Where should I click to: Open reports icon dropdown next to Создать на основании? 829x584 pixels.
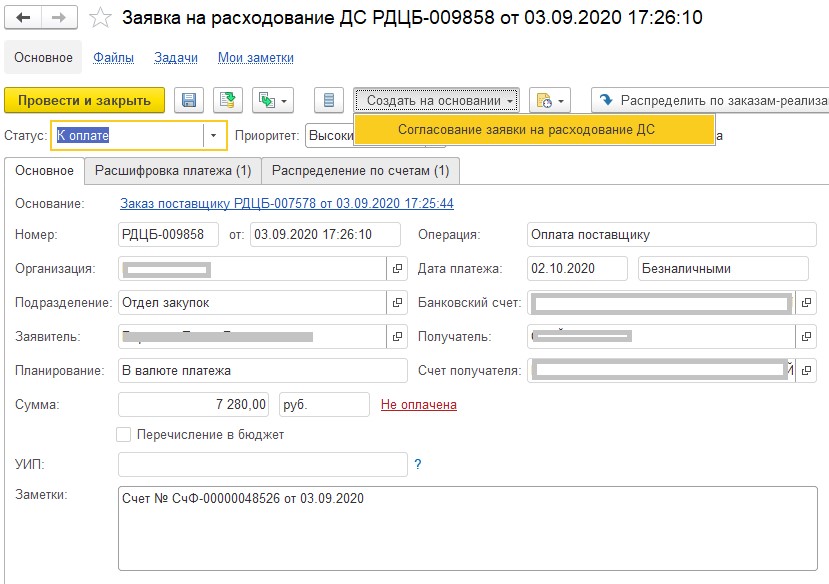point(550,100)
